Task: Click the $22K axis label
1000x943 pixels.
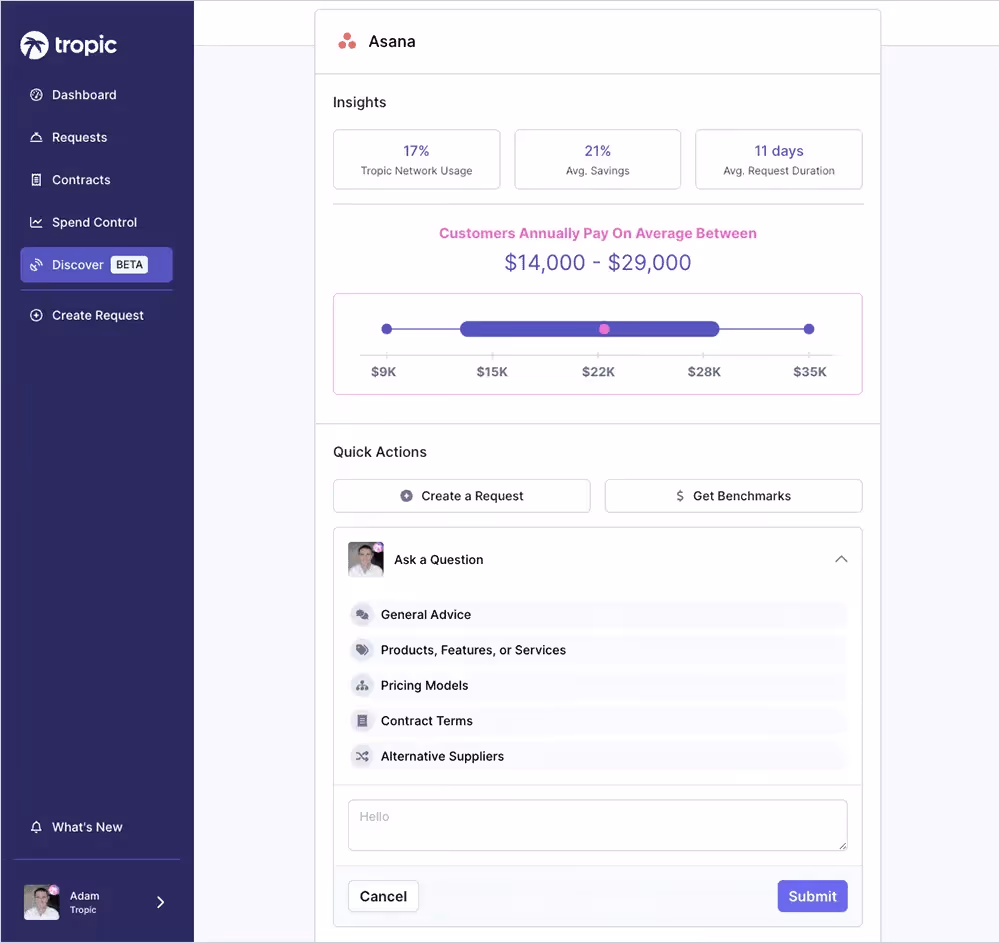Action: (x=598, y=372)
